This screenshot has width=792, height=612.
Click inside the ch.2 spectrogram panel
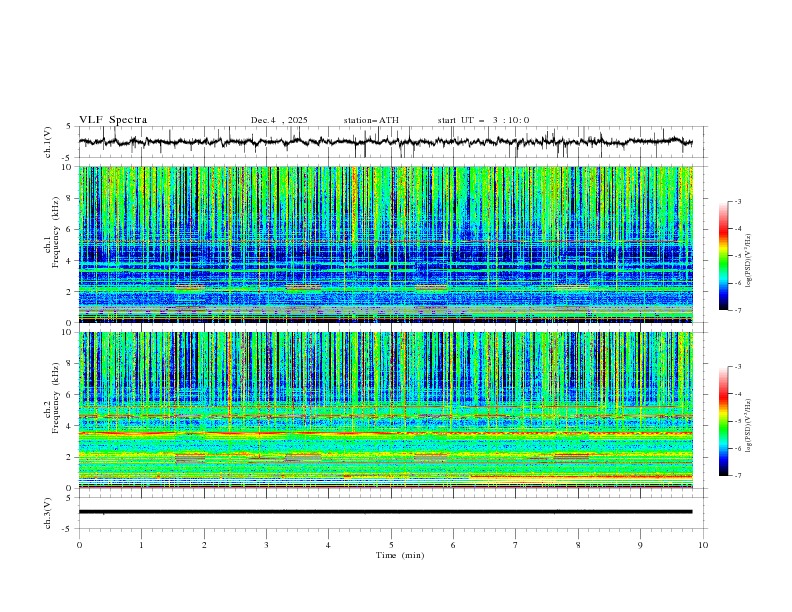click(385, 410)
